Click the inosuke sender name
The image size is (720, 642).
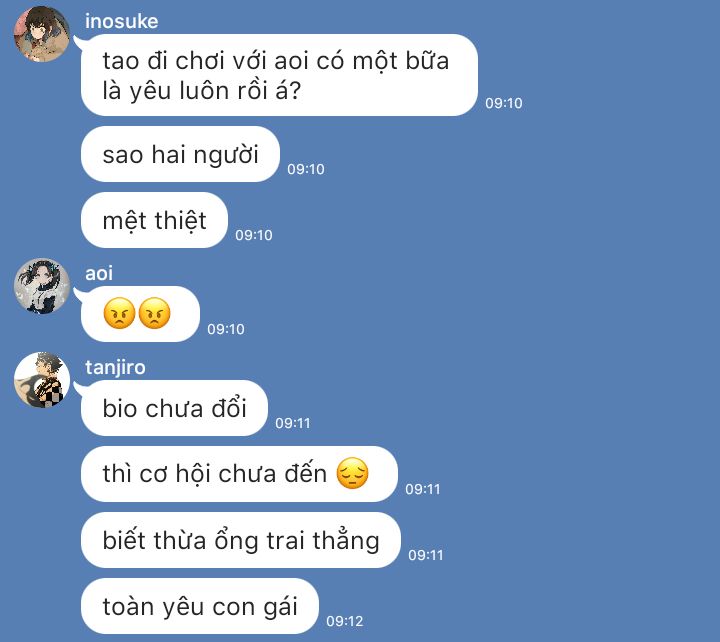(x=121, y=21)
